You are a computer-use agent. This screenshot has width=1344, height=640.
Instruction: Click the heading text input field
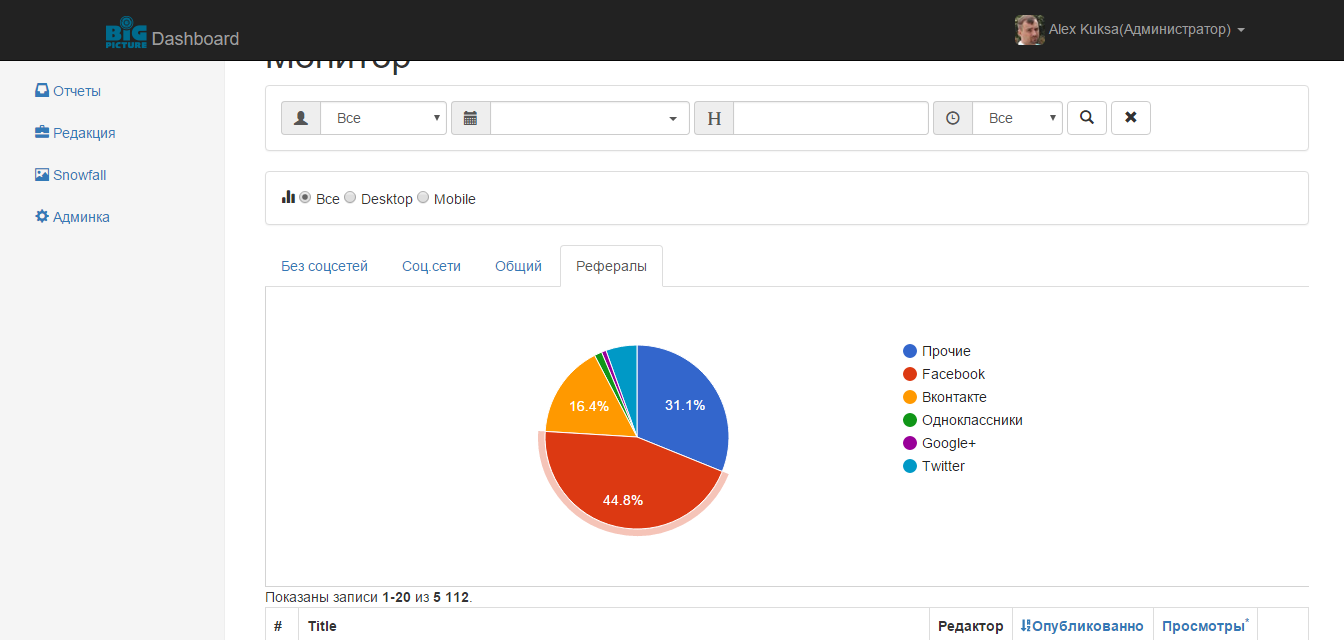831,118
